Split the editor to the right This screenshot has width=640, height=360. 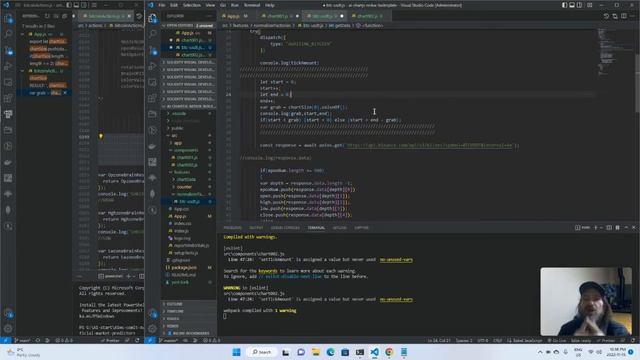[x=624, y=16]
